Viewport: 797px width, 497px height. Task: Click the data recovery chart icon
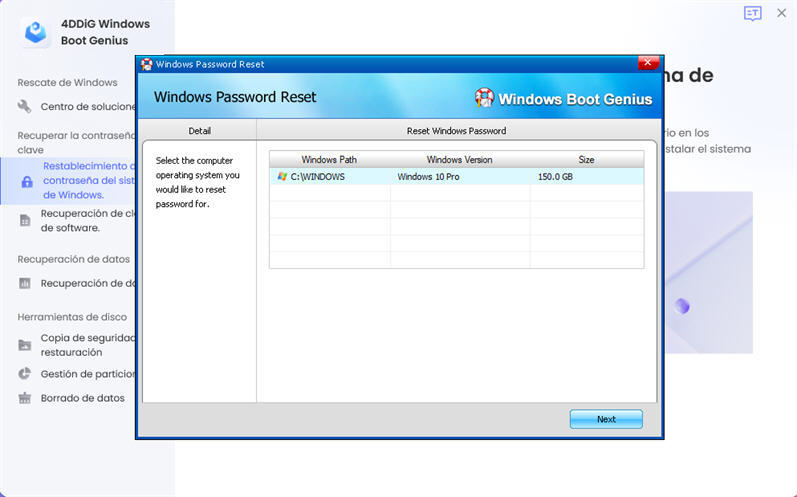(25, 283)
